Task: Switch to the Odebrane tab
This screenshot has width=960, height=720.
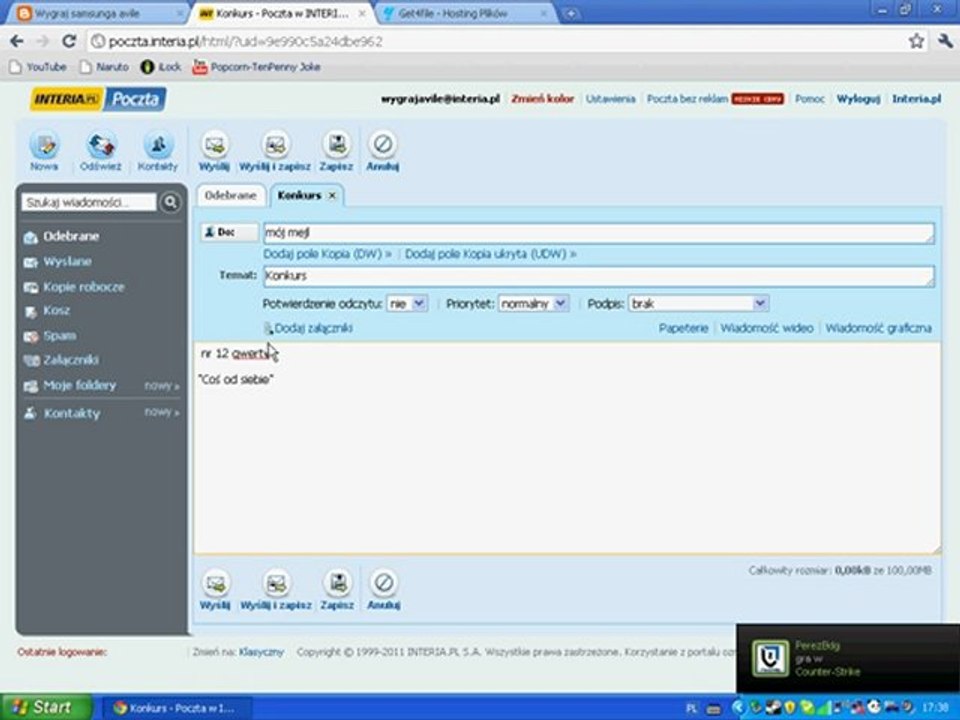Action: coord(231,195)
